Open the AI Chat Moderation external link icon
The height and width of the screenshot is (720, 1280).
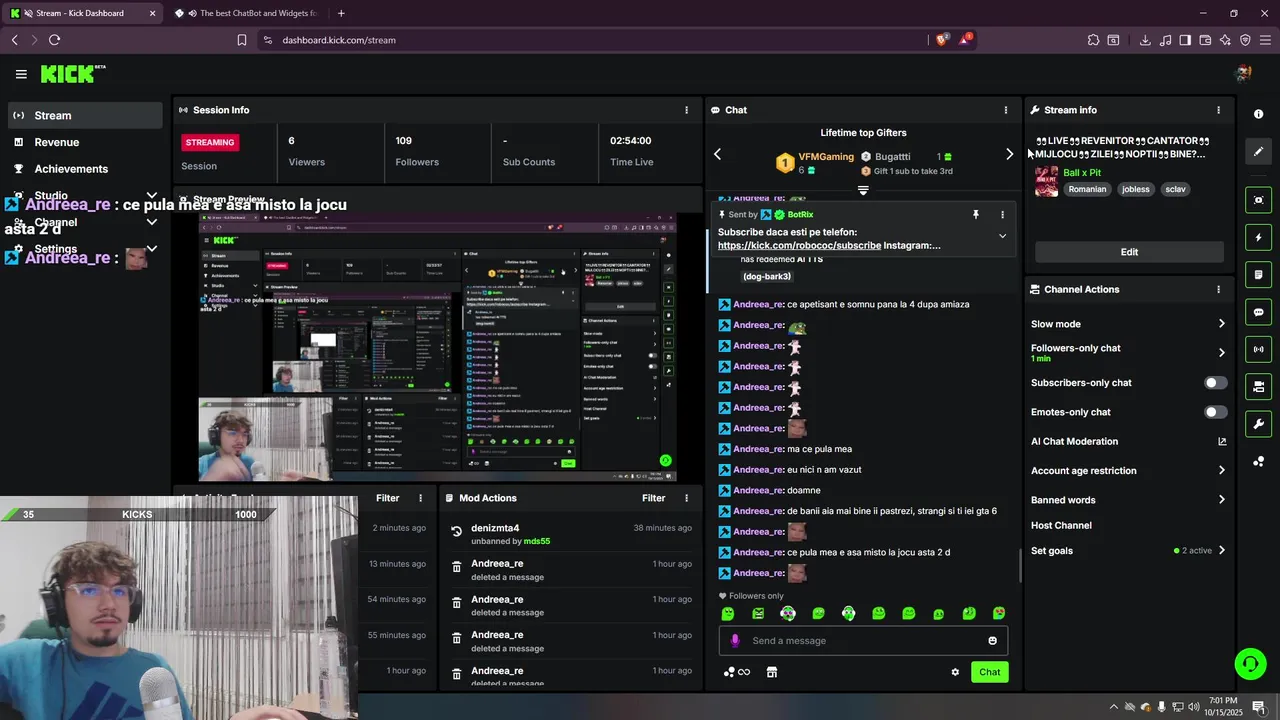pos(1222,441)
